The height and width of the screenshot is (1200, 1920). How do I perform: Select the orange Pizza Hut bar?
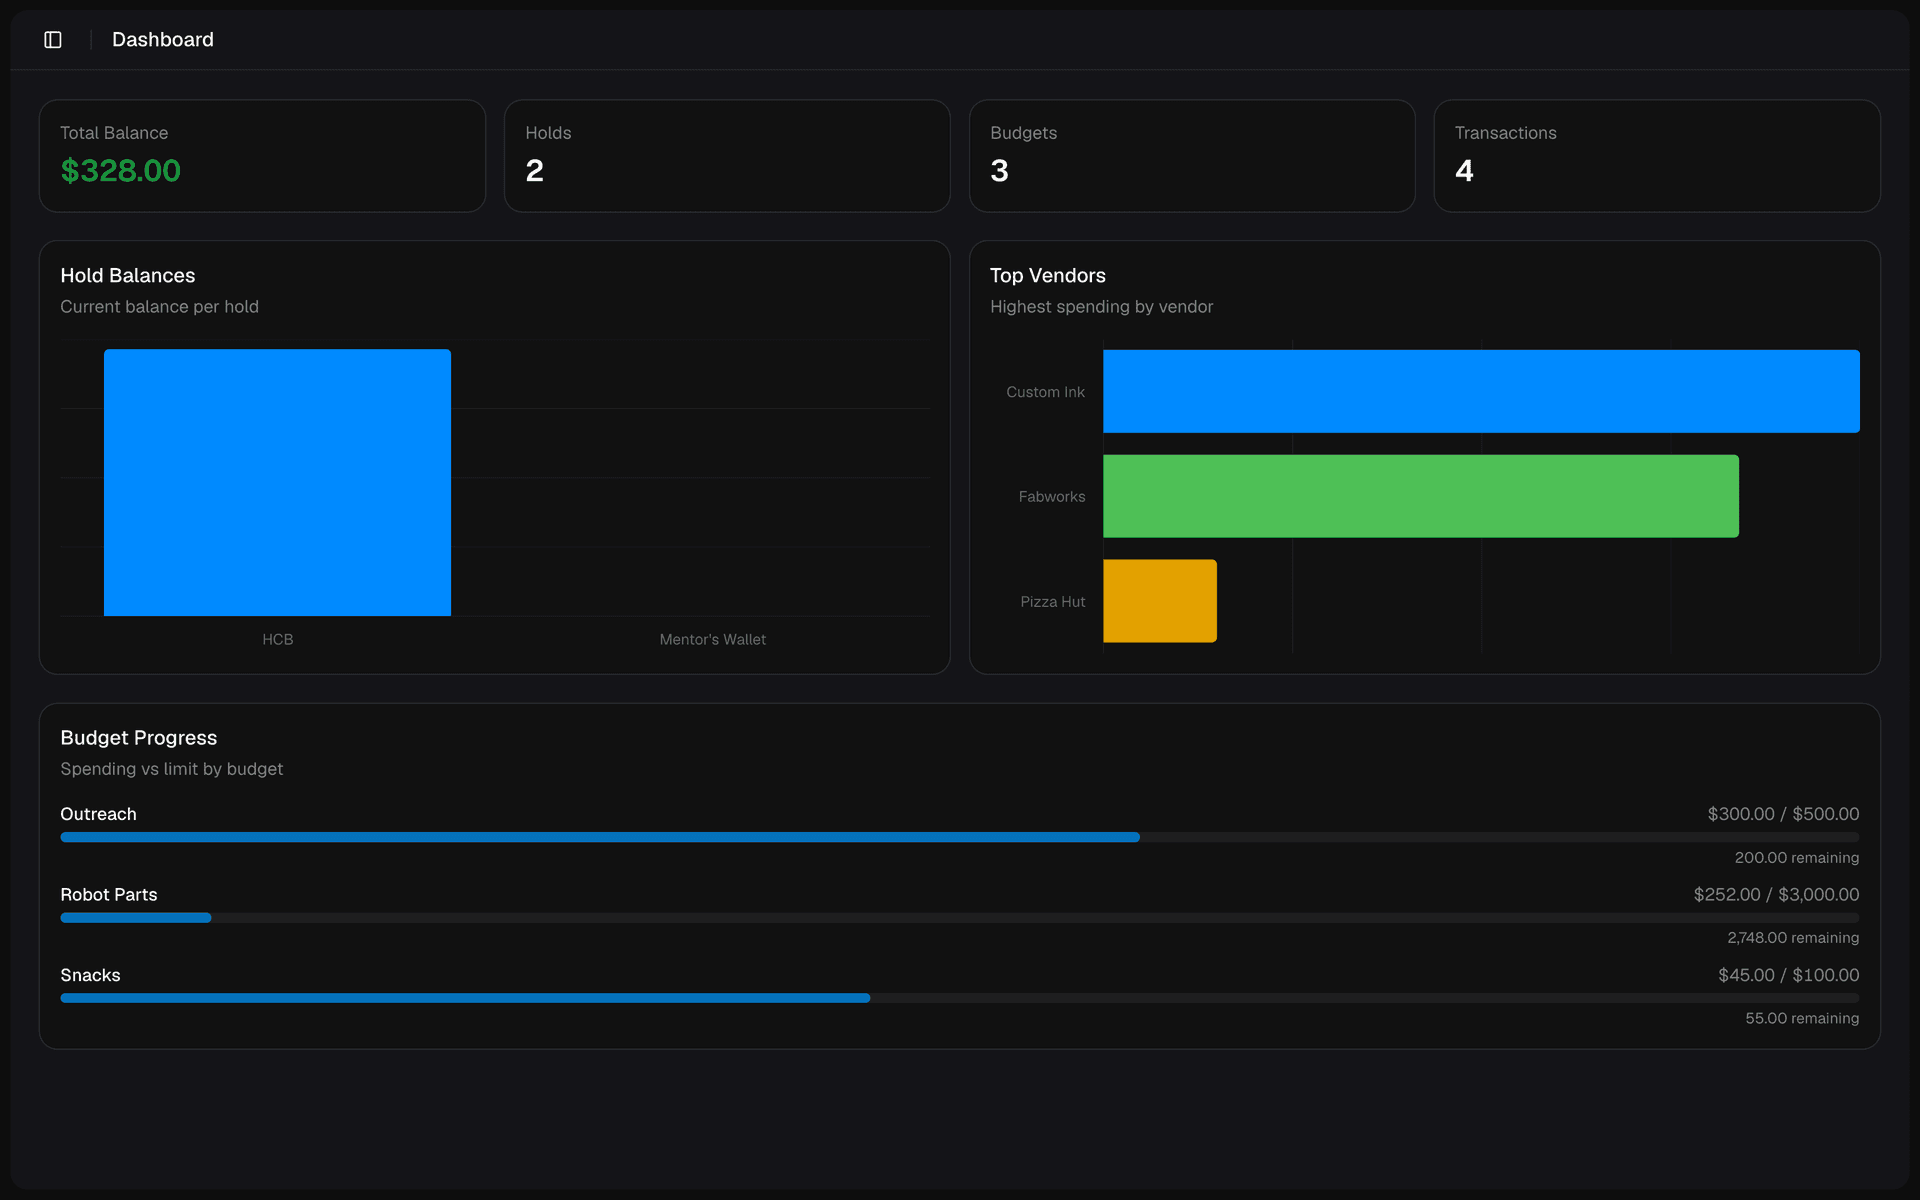tap(1160, 601)
